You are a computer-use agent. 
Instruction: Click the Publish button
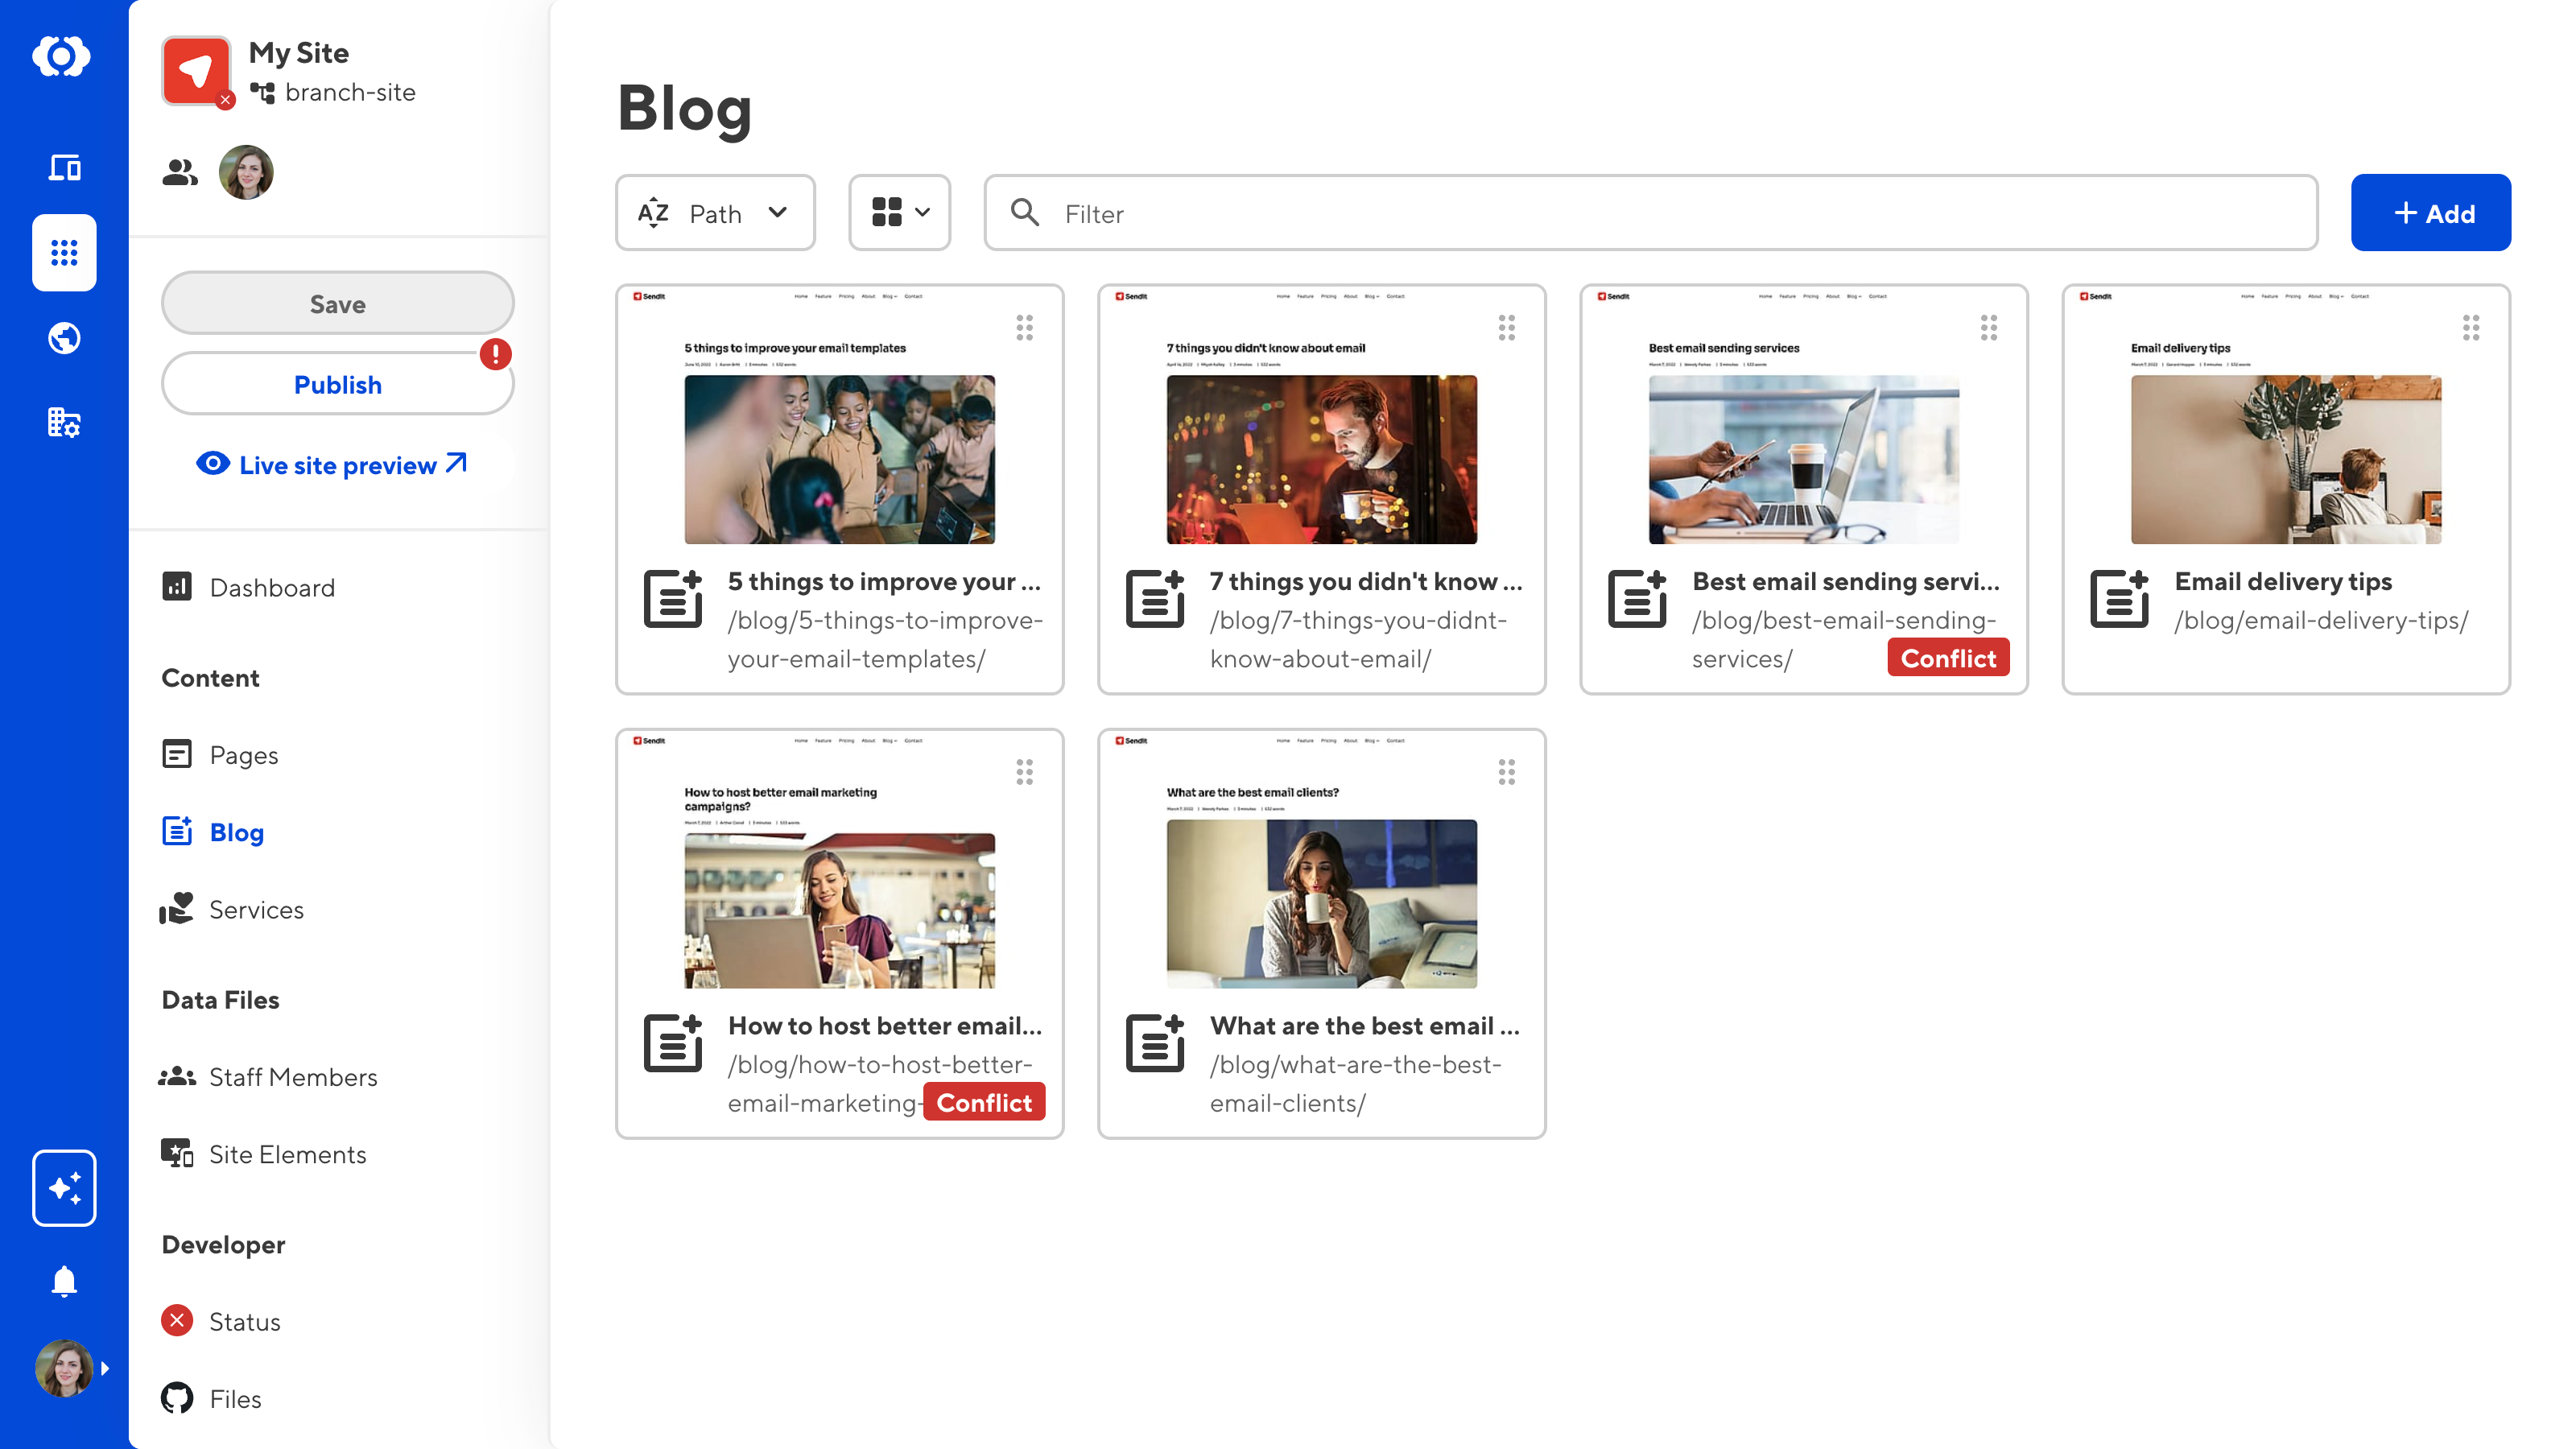click(337, 385)
